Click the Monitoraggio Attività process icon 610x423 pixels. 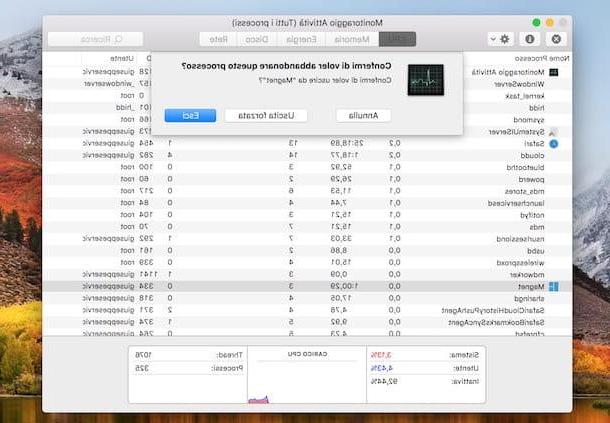(554, 72)
